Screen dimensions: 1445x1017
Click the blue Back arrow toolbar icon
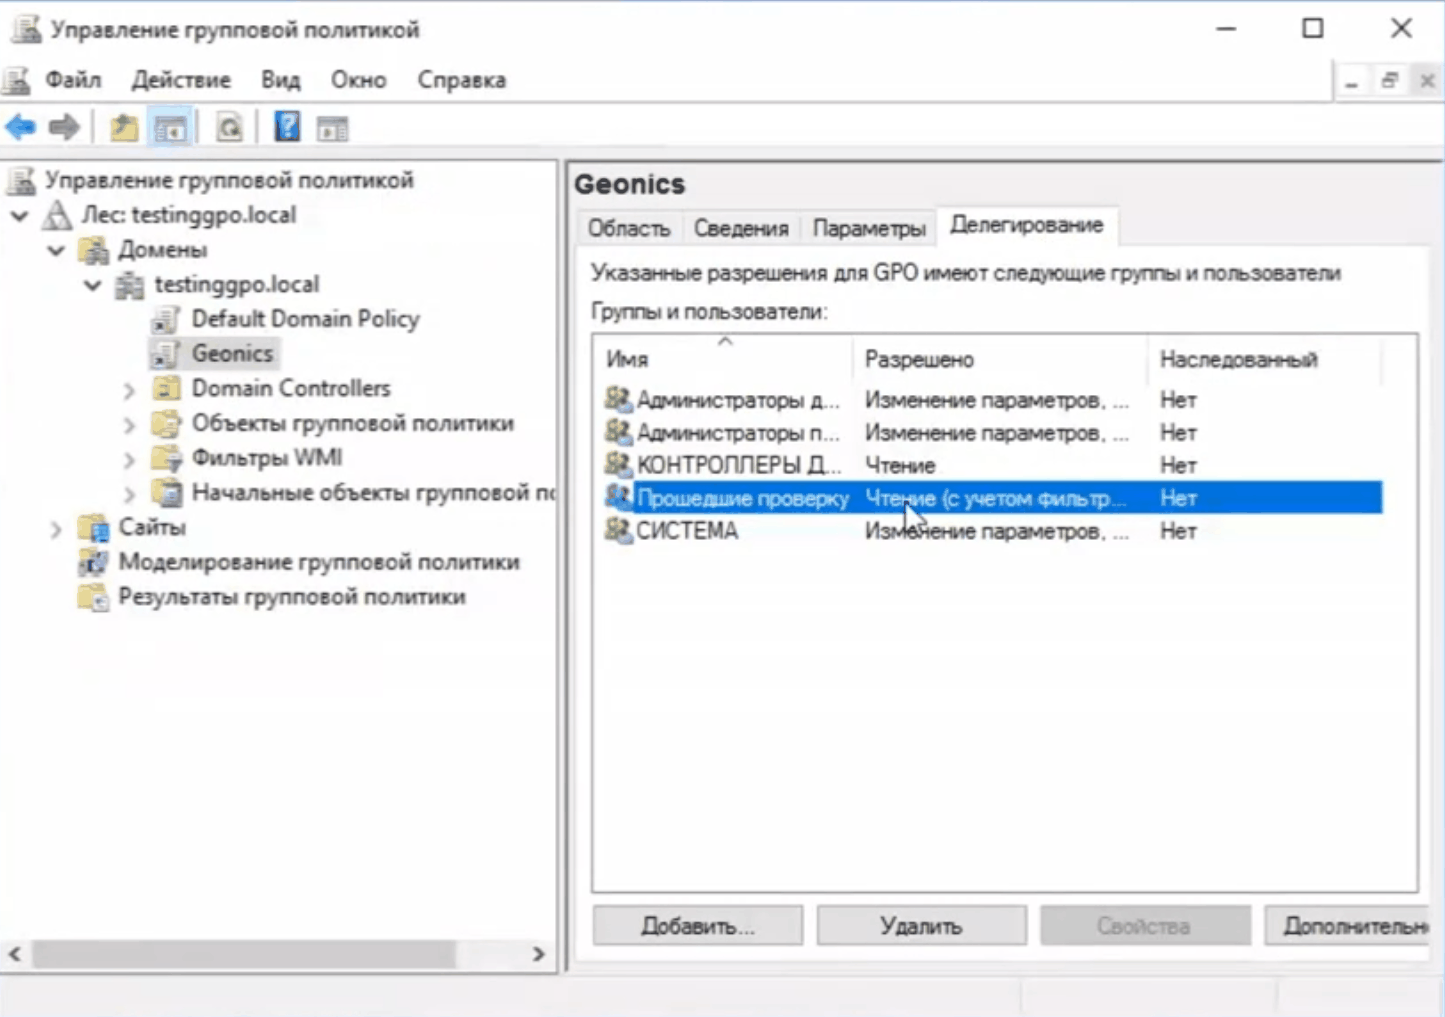pos(20,128)
